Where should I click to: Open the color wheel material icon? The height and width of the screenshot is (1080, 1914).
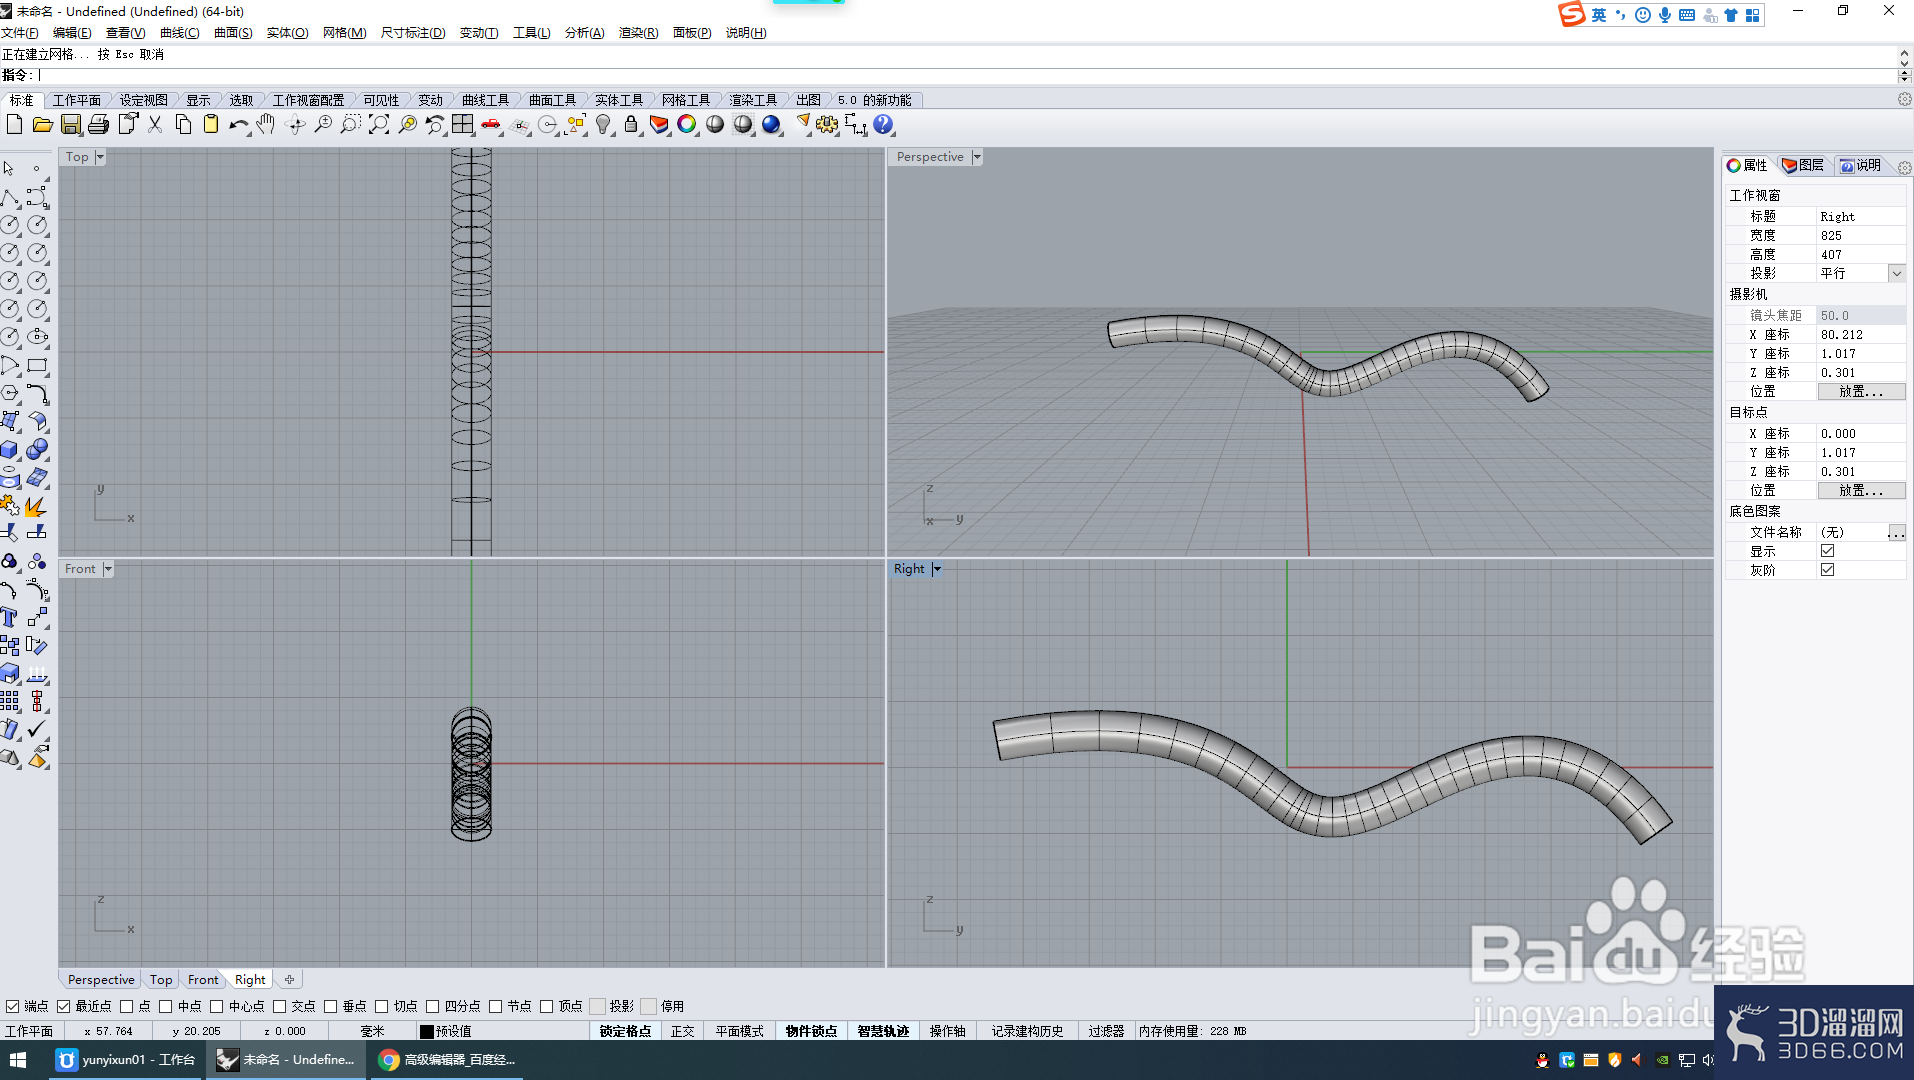coord(687,124)
